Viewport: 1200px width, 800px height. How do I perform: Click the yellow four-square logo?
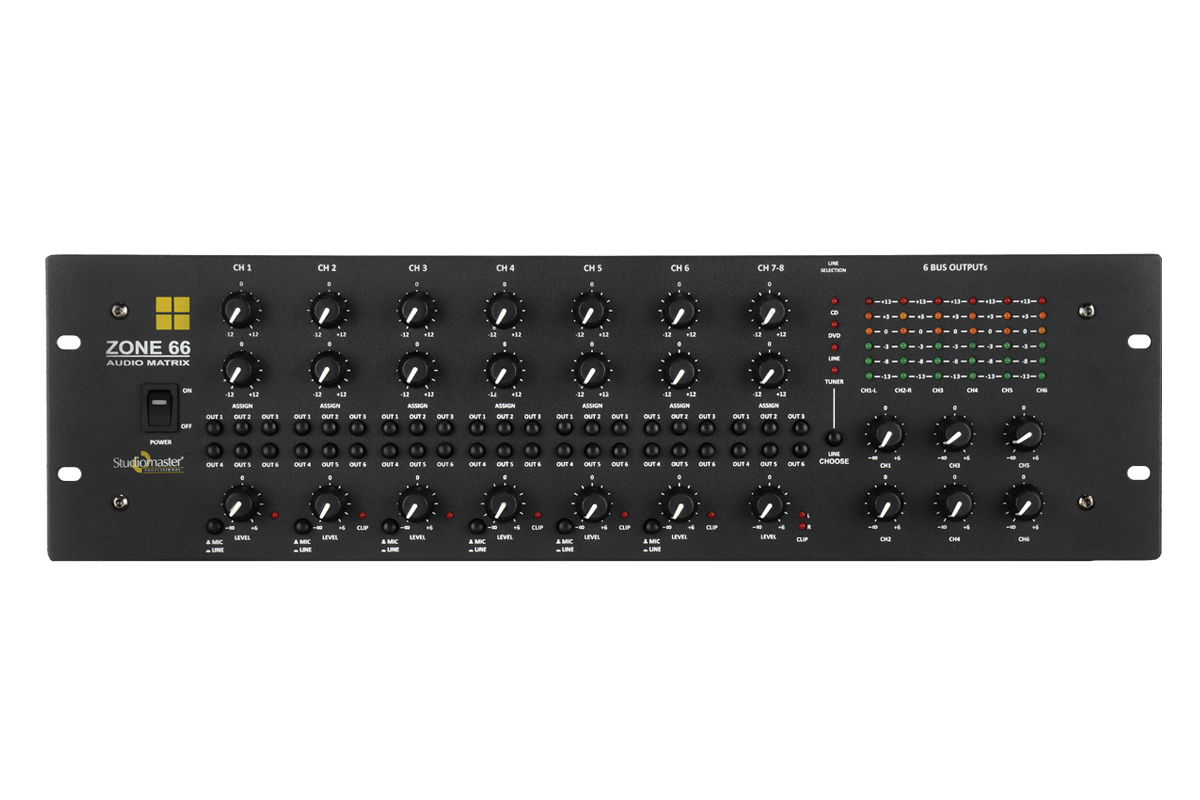tap(172, 312)
